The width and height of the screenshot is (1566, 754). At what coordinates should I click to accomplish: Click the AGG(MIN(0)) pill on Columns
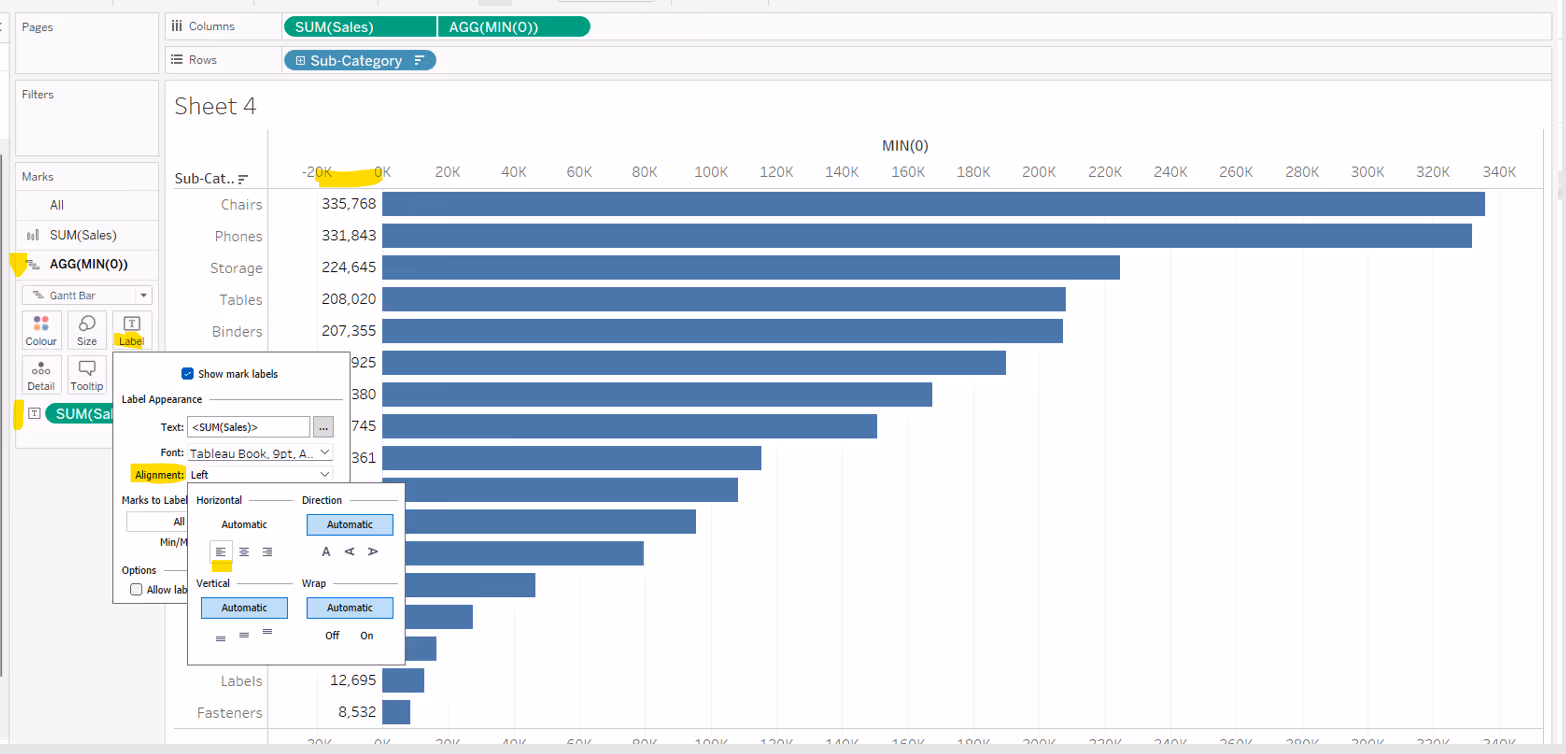tap(514, 27)
